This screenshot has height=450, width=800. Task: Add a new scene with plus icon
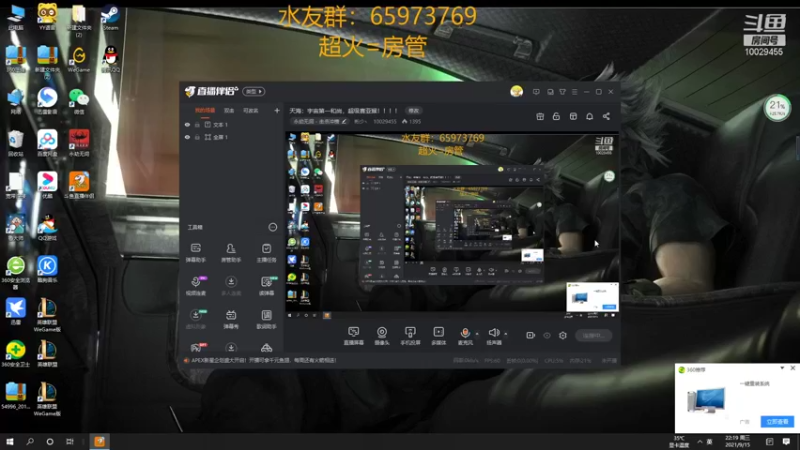[277, 110]
